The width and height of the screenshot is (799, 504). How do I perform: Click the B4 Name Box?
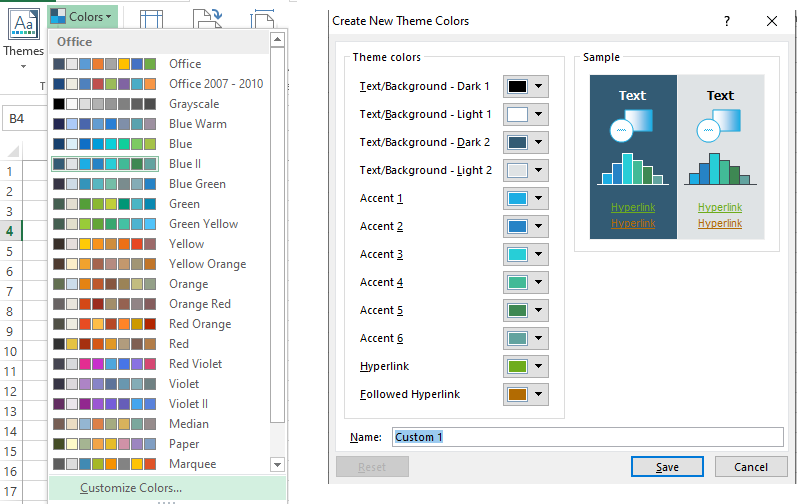22,119
